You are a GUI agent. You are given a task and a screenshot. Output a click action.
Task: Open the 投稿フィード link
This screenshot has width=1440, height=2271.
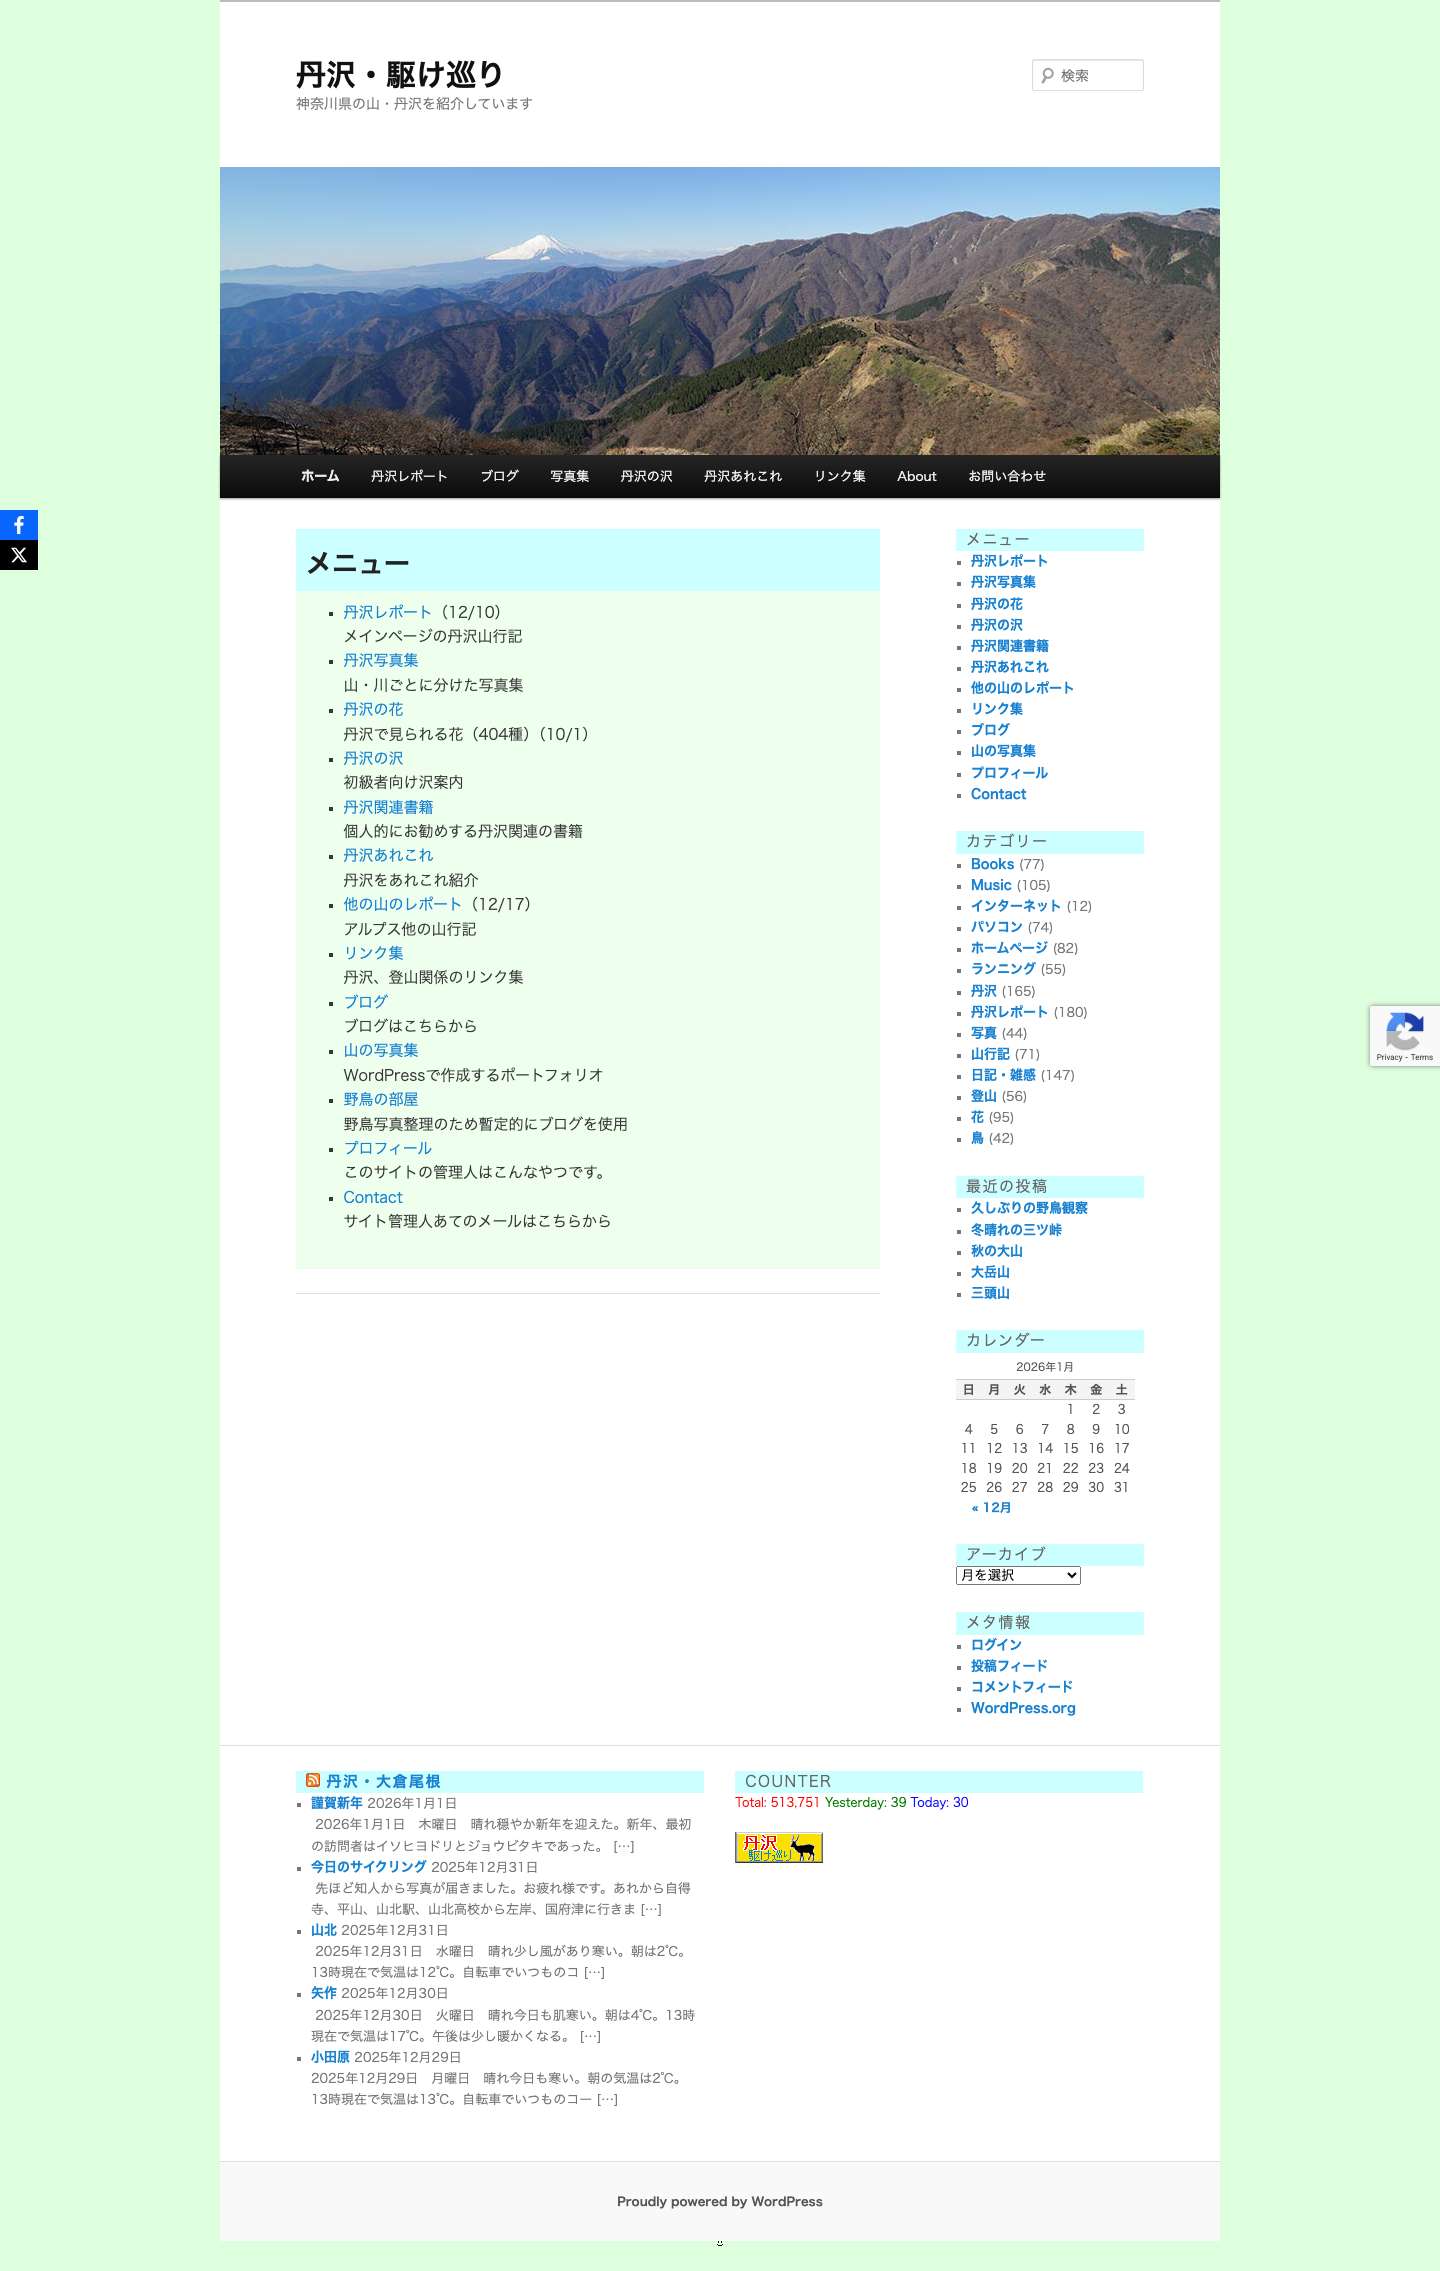point(1009,1666)
